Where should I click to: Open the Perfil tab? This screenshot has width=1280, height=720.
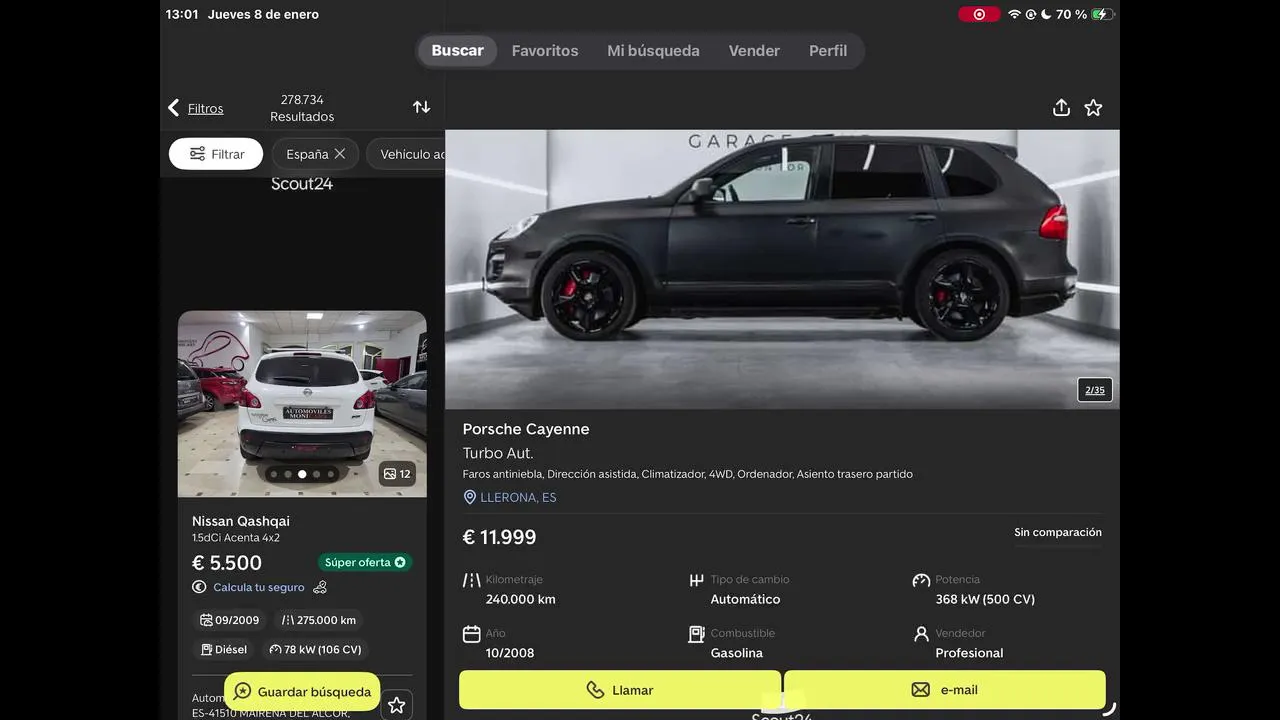(828, 51)
